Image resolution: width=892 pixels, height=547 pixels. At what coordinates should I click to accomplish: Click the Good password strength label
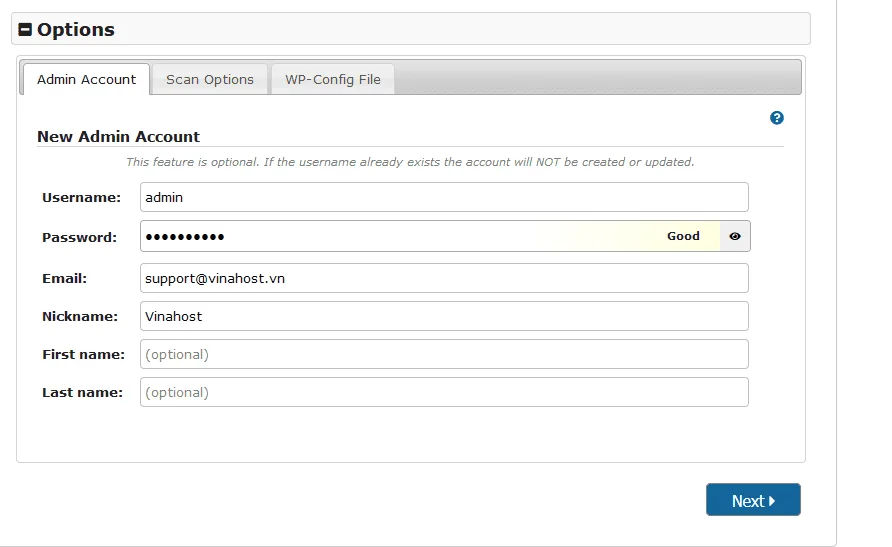(683, 236)
